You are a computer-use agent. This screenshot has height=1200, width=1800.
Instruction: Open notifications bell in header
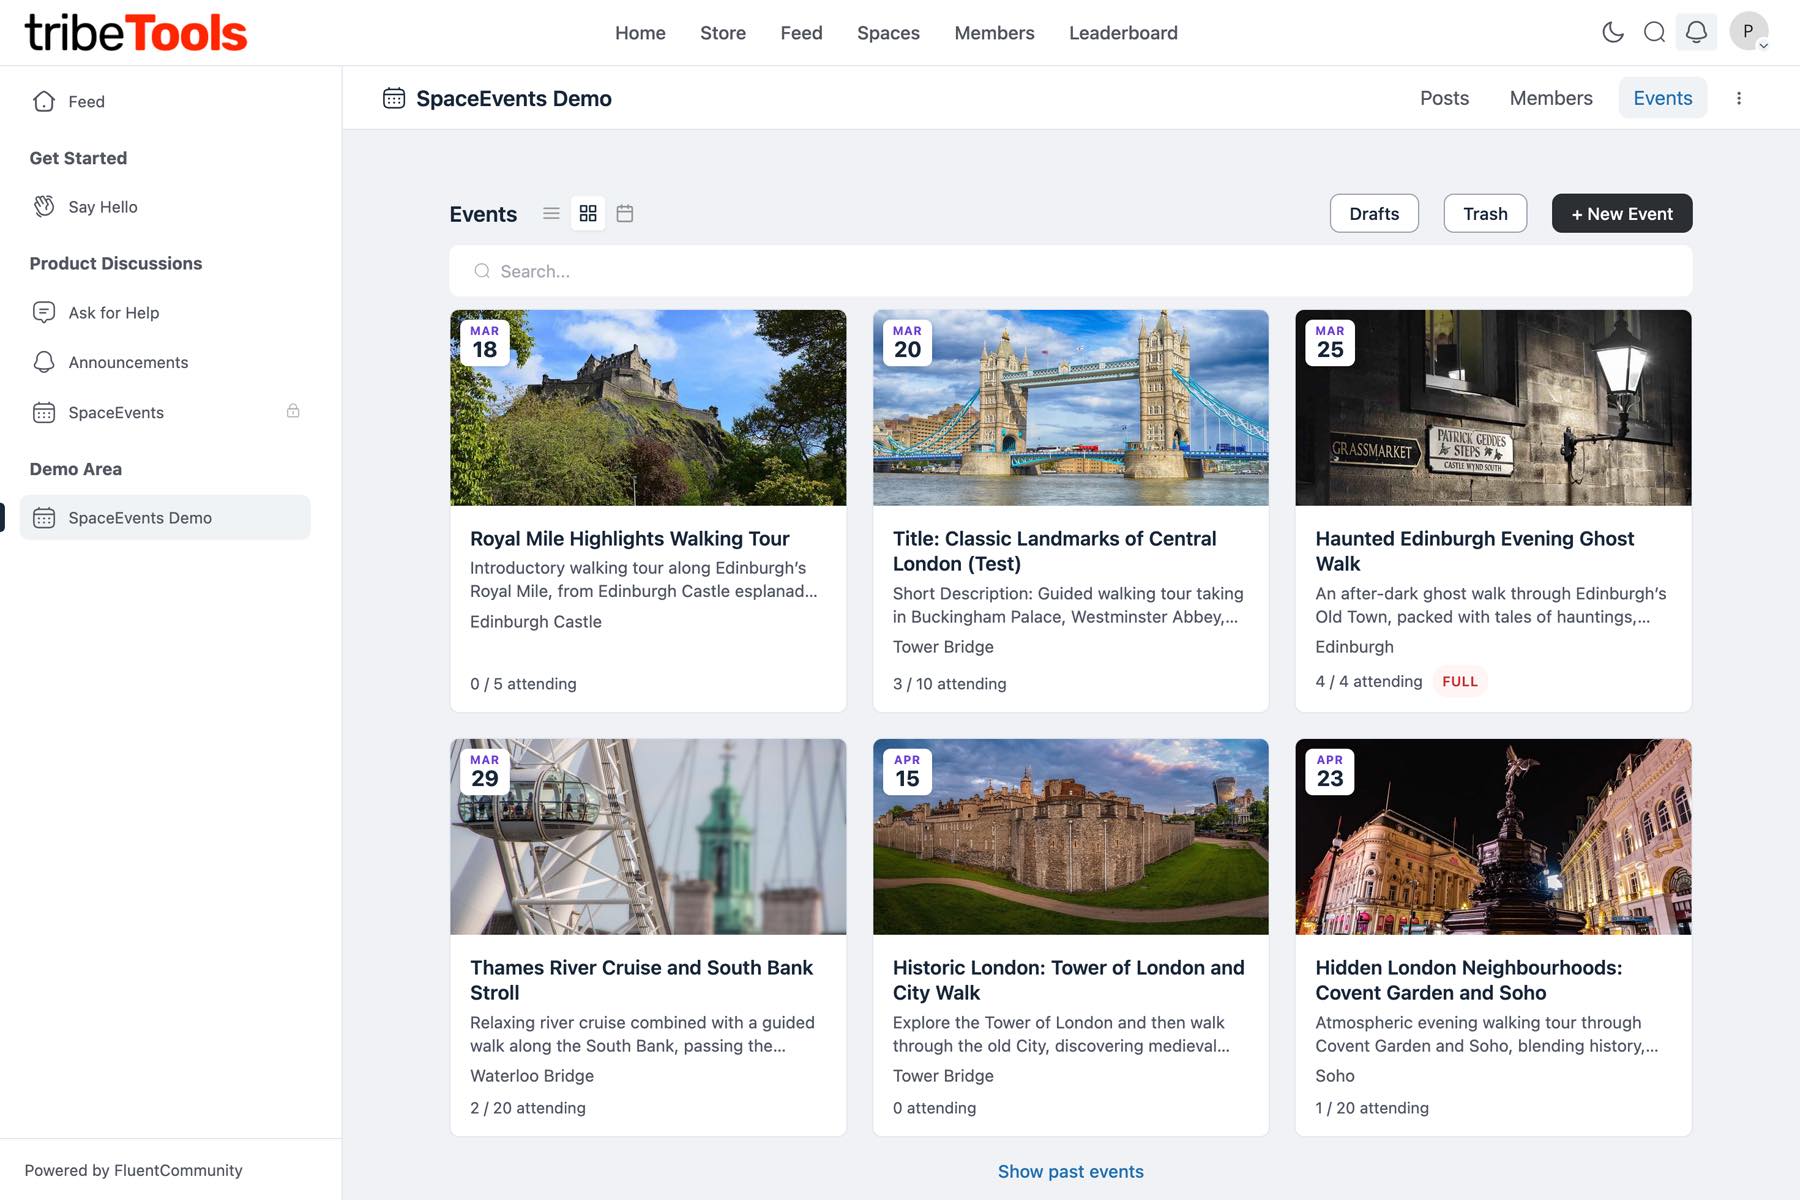(x=1696, y=32)
